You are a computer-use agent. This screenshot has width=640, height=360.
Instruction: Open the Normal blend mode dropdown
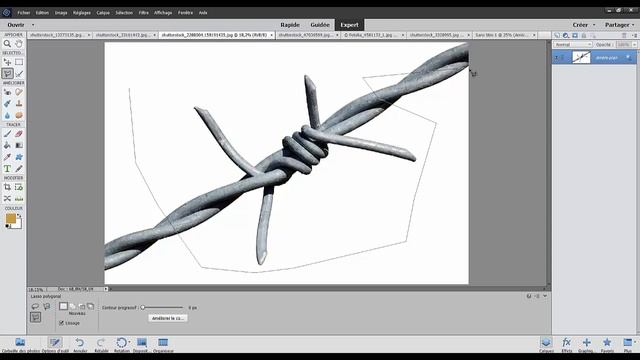pyautogui.click(x=573, y=44)
